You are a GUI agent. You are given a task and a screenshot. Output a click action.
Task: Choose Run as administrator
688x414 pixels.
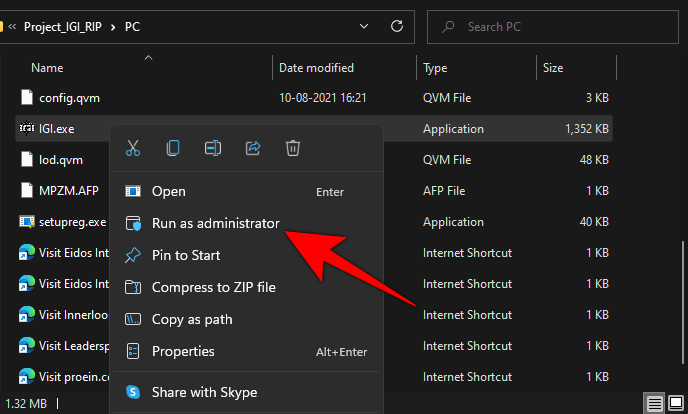[x=215, y=223]
